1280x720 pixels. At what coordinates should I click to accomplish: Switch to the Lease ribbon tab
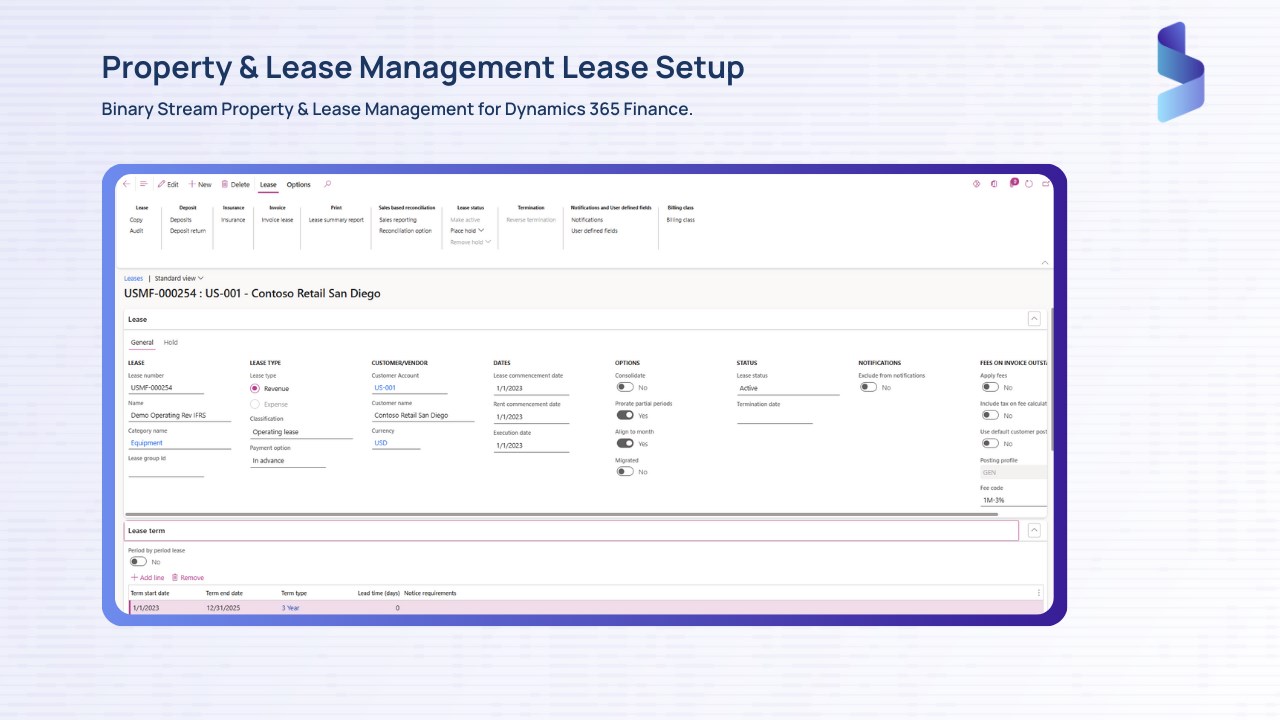268,184
